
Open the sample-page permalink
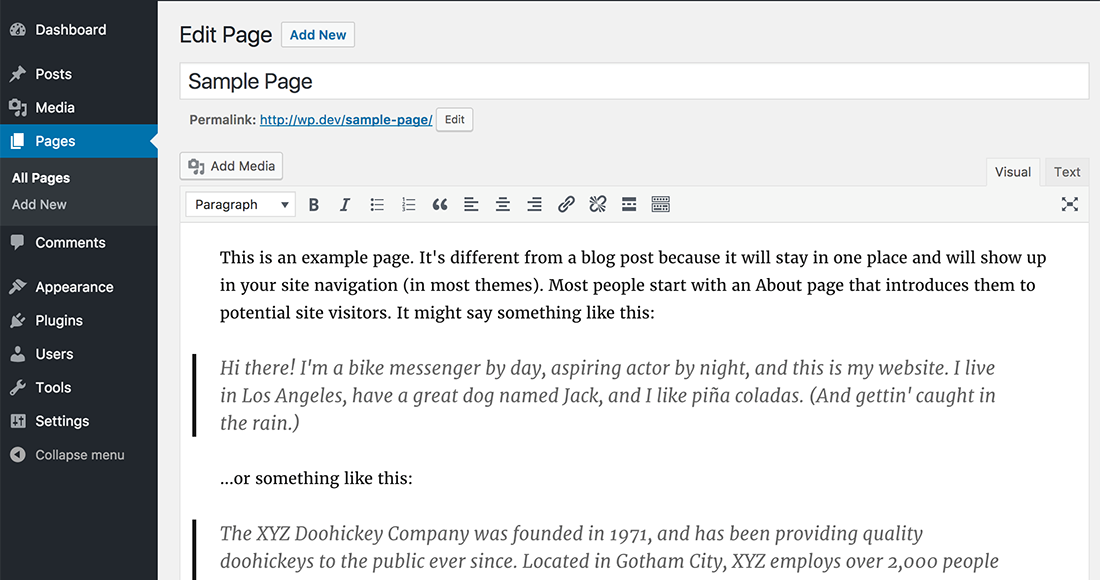pos(345,119)
